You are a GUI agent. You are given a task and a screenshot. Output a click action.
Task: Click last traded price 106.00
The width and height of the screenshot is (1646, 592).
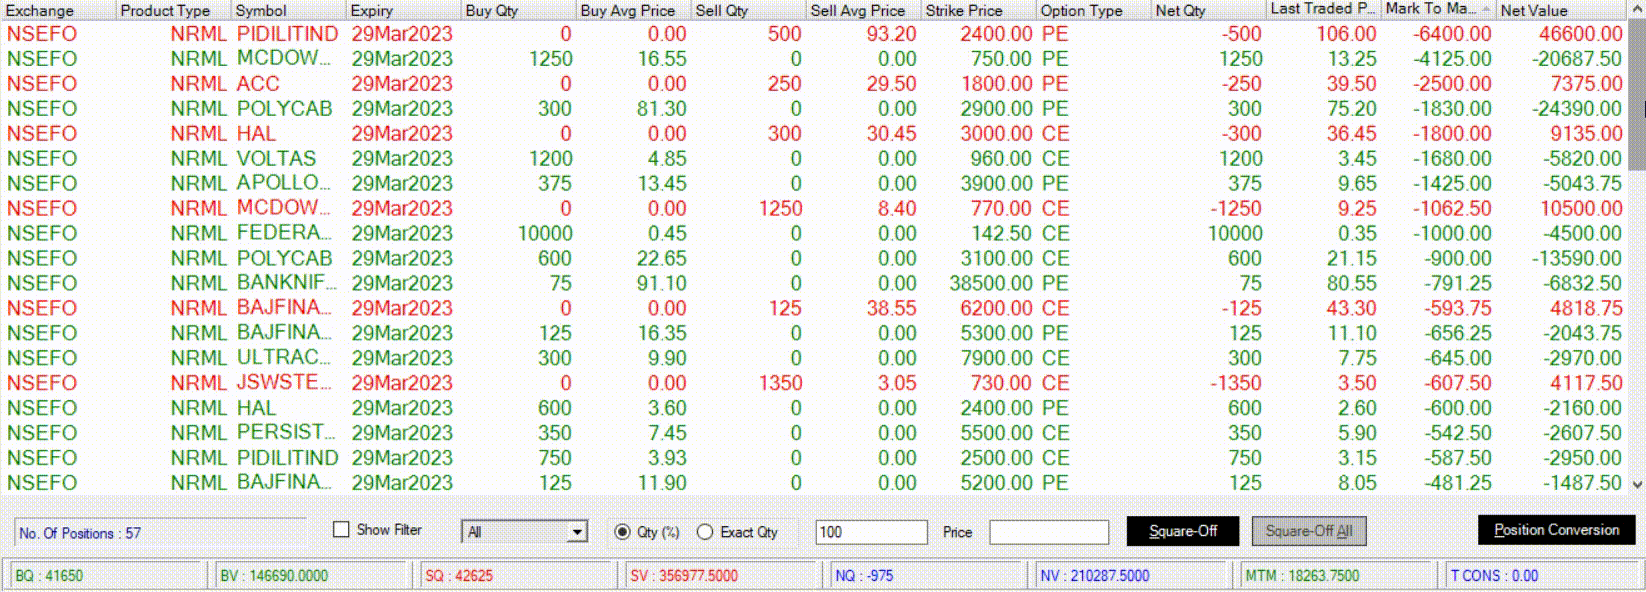1346,33
